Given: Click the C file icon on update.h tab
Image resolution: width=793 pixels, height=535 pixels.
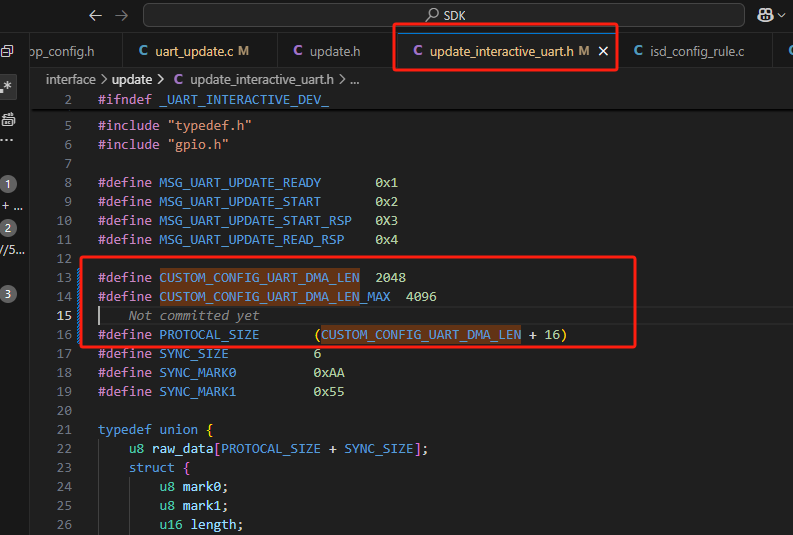Looking at the screenshot, I should [298, 51].
